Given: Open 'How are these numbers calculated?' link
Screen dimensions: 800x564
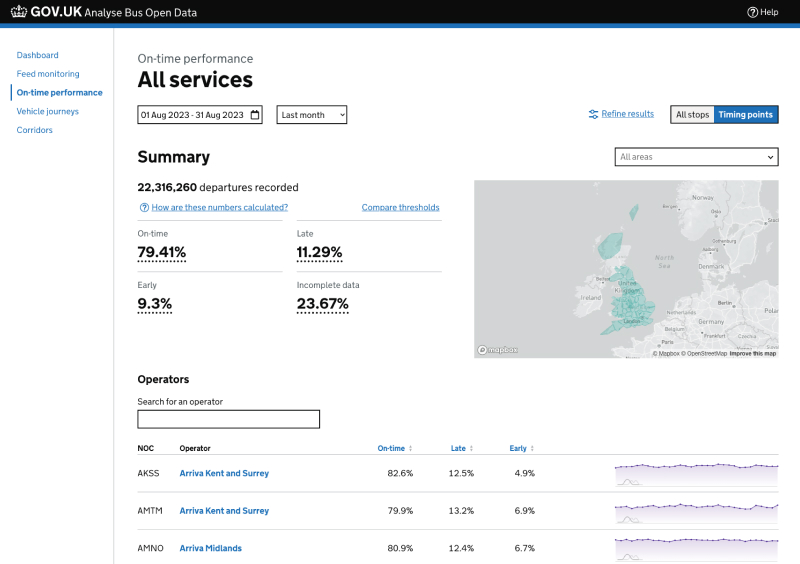Looking at the screenshot, I should (219, 207).
